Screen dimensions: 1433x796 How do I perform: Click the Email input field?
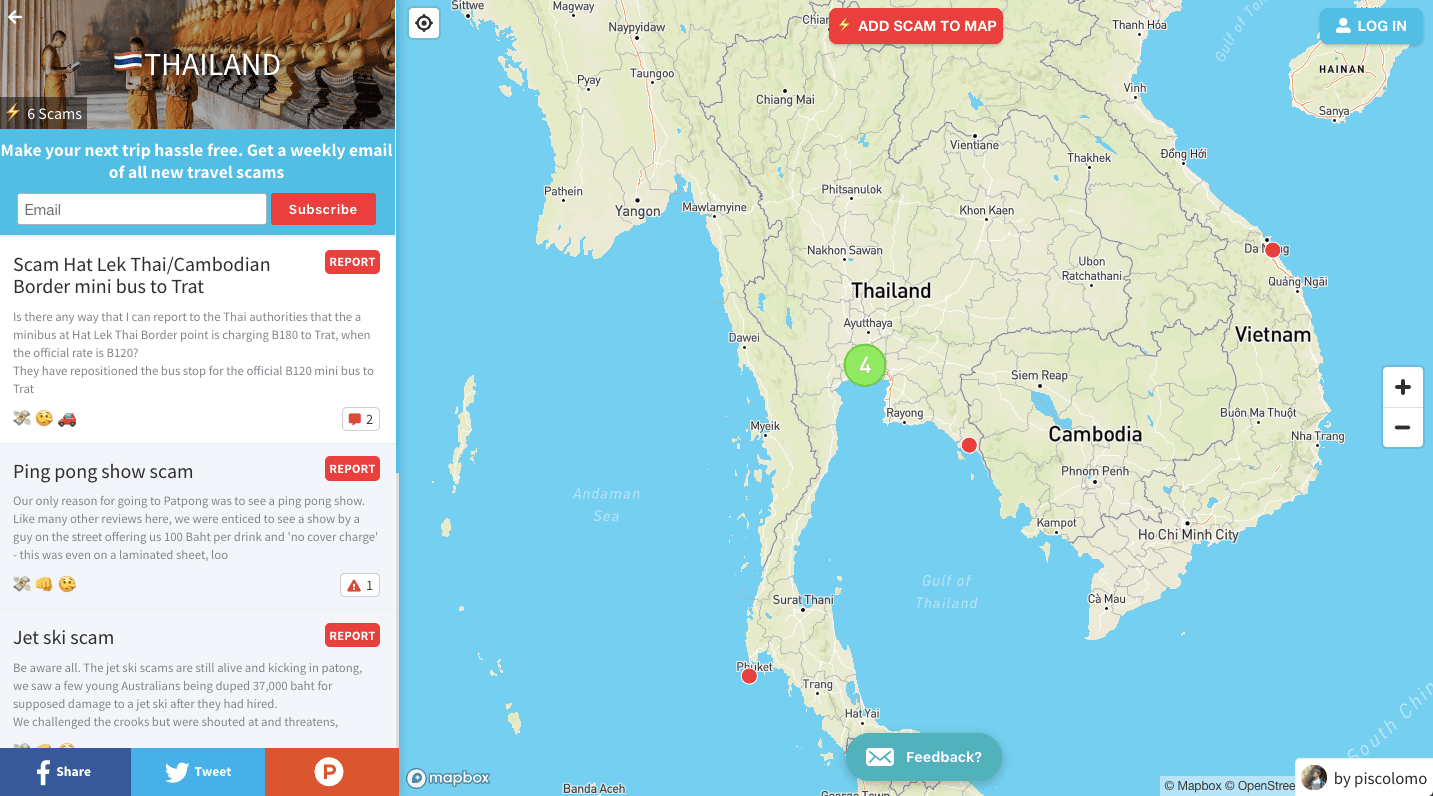pyautogui.click(x=142, y=209)
